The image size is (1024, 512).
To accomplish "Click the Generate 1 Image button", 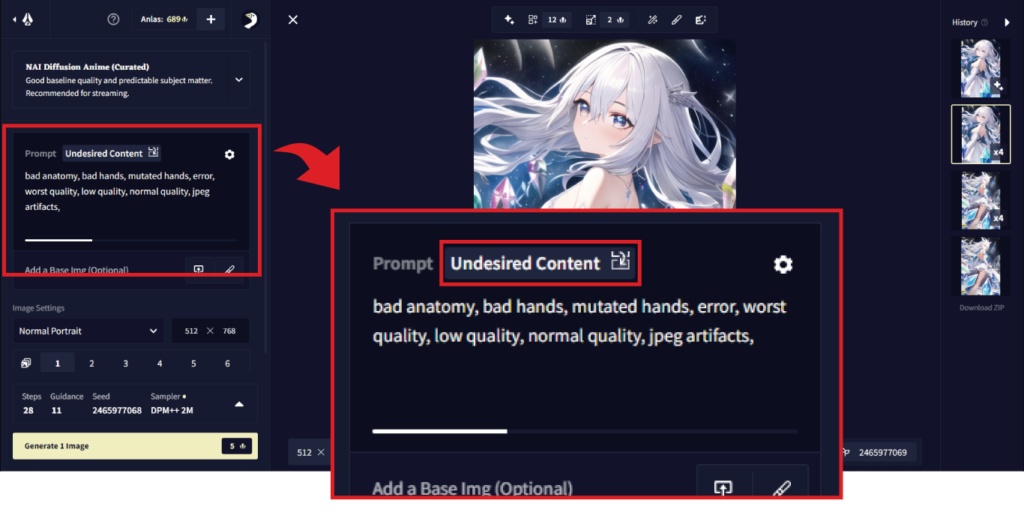I will pos(135,446).
